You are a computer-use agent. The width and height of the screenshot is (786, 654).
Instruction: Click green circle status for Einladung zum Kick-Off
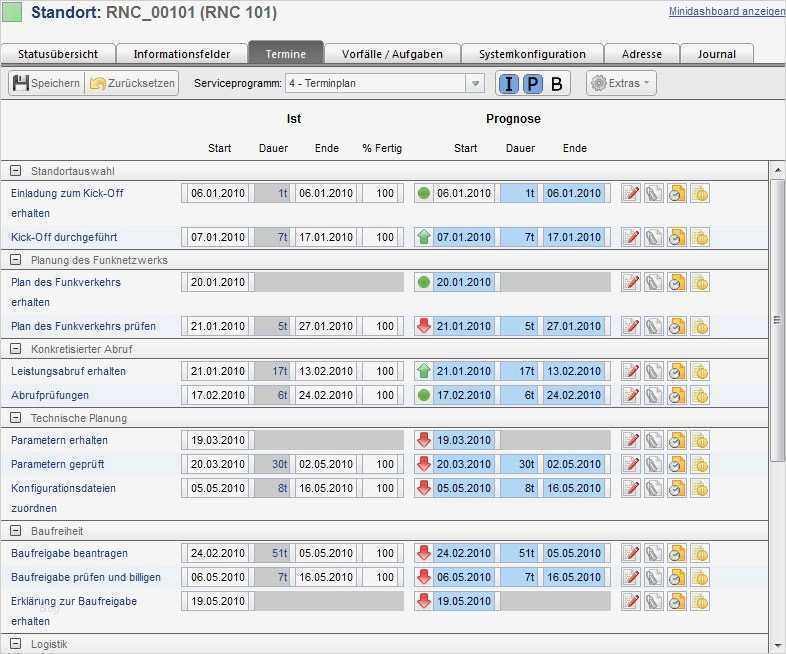423,193
